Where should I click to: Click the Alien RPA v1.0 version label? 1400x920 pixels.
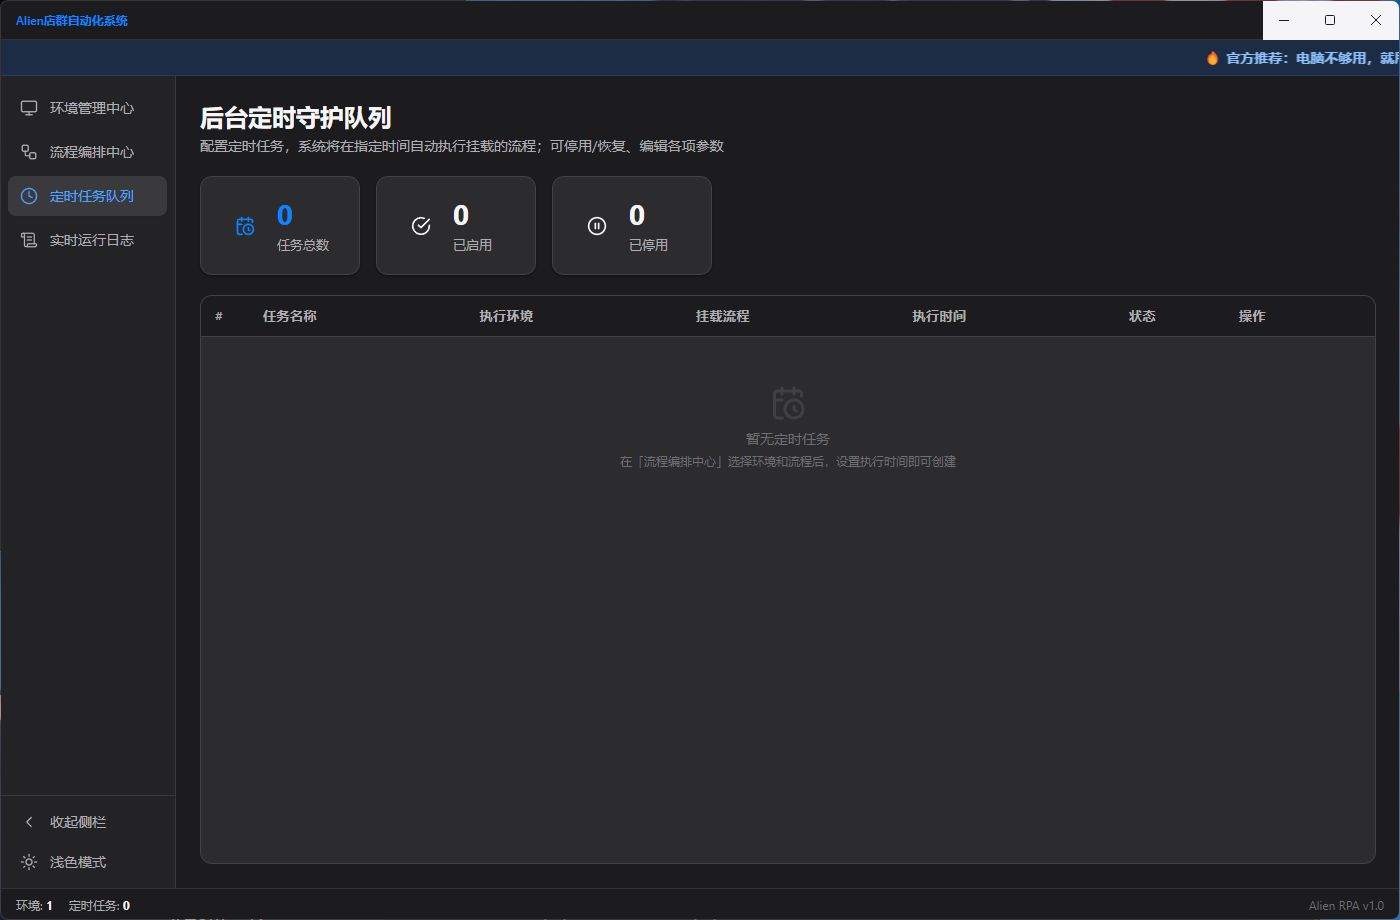(x=1346, y=906)
